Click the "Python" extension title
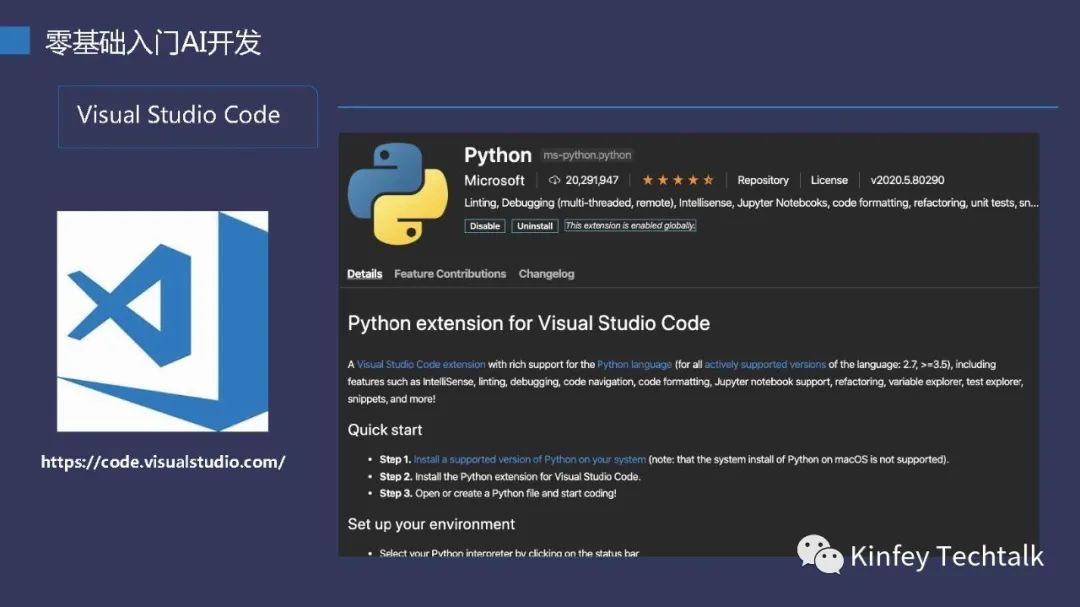Image resolution: width=1080 pixels, height=607 pixels. 498,155
